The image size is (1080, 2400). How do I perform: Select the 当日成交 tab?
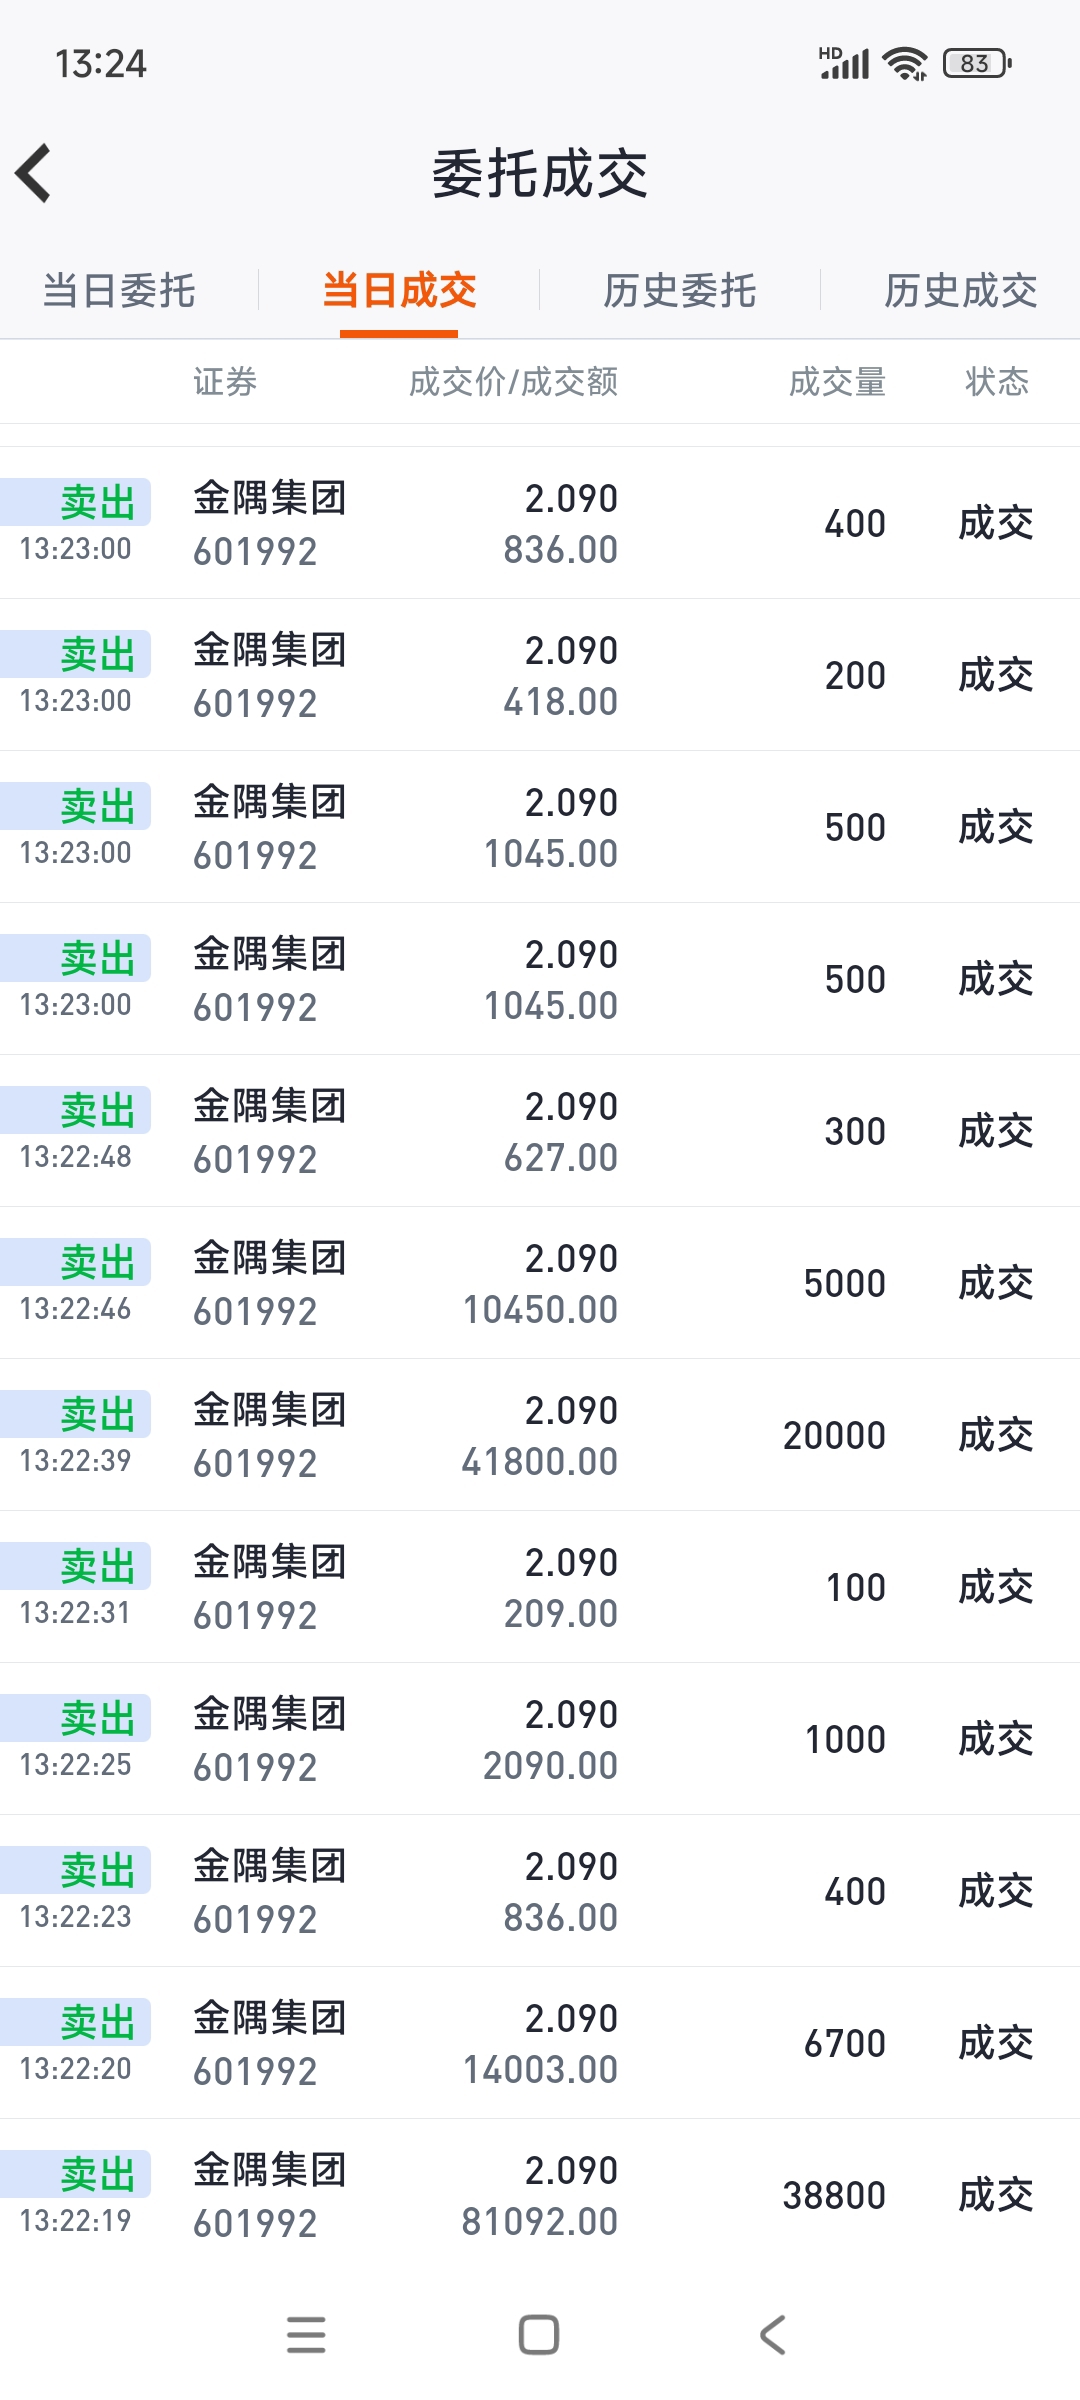(399, 291)
